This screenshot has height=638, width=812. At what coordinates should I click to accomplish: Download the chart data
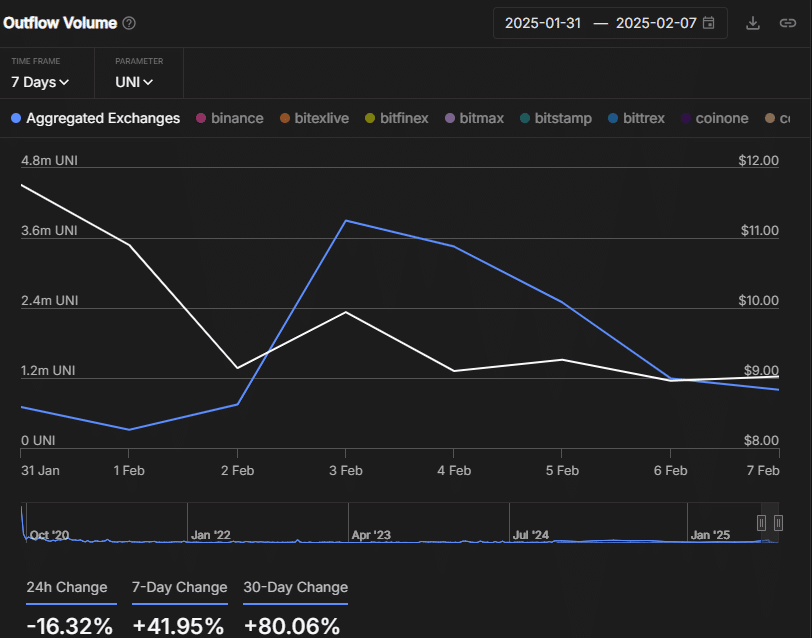point(753,23)
